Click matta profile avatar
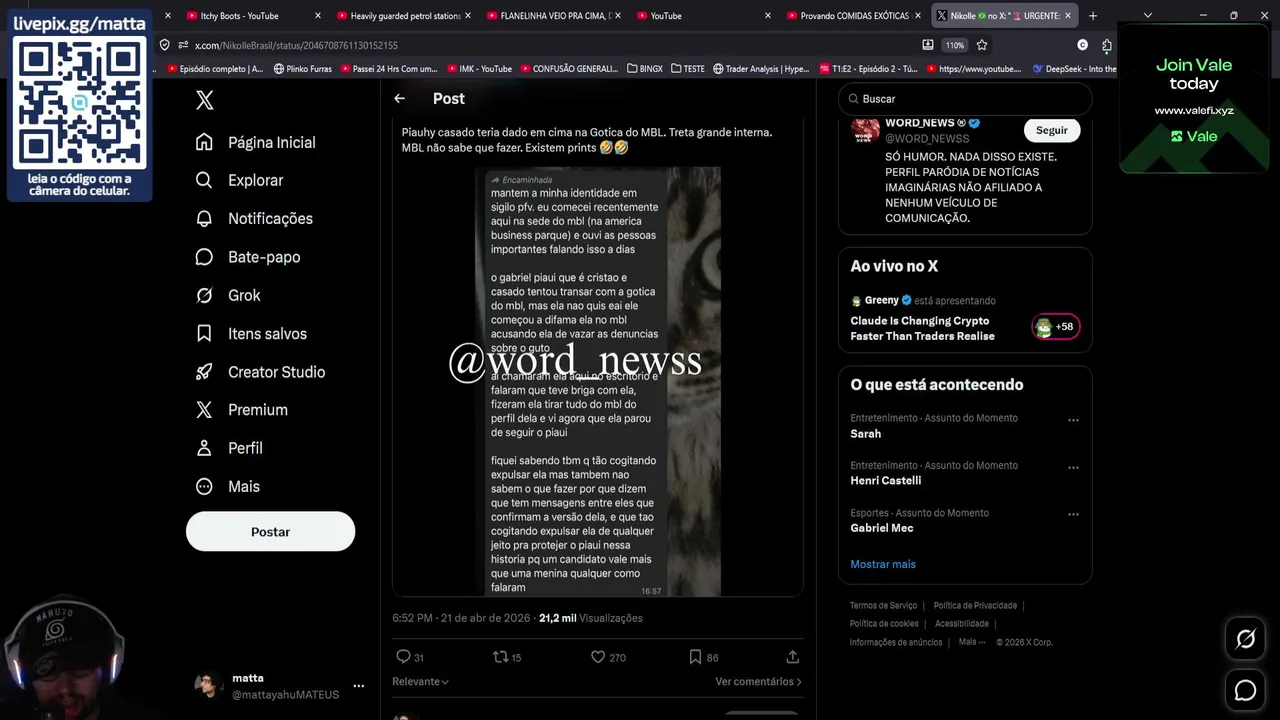Screen dimensions: 1280x720 pyautogui.click(x=208, y=686)
